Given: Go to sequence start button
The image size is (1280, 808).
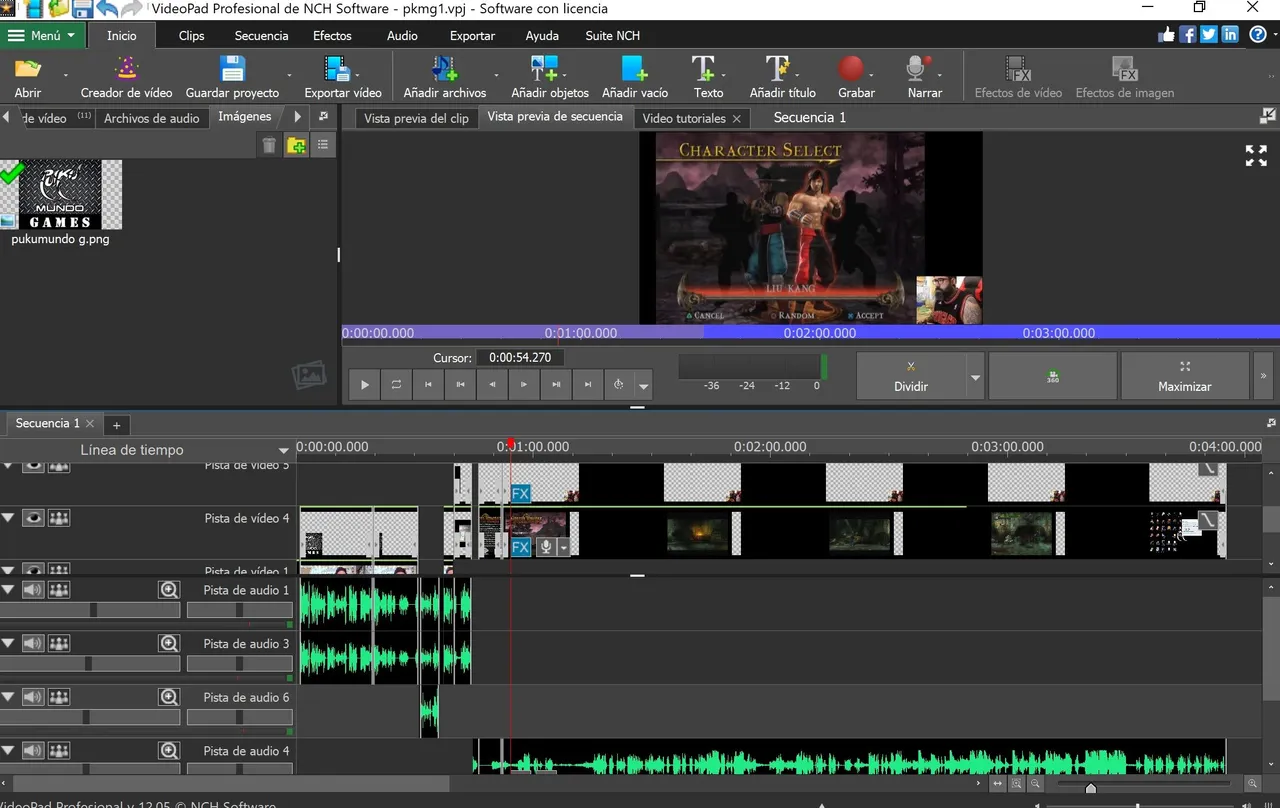Looking at the screenshot, I should click(x=428, y=384).
